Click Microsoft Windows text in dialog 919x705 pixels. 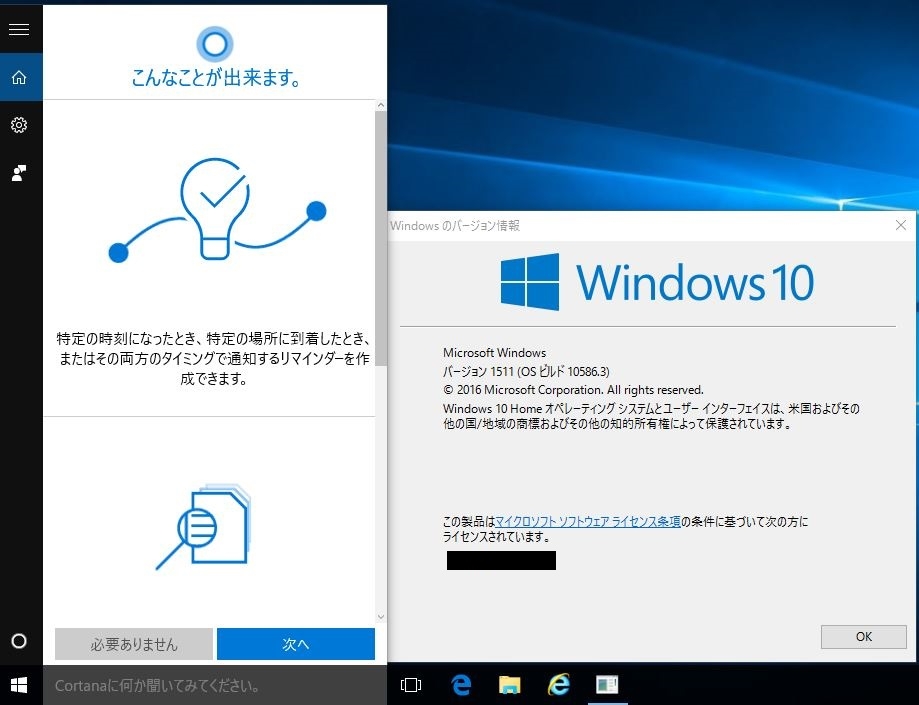495,353
